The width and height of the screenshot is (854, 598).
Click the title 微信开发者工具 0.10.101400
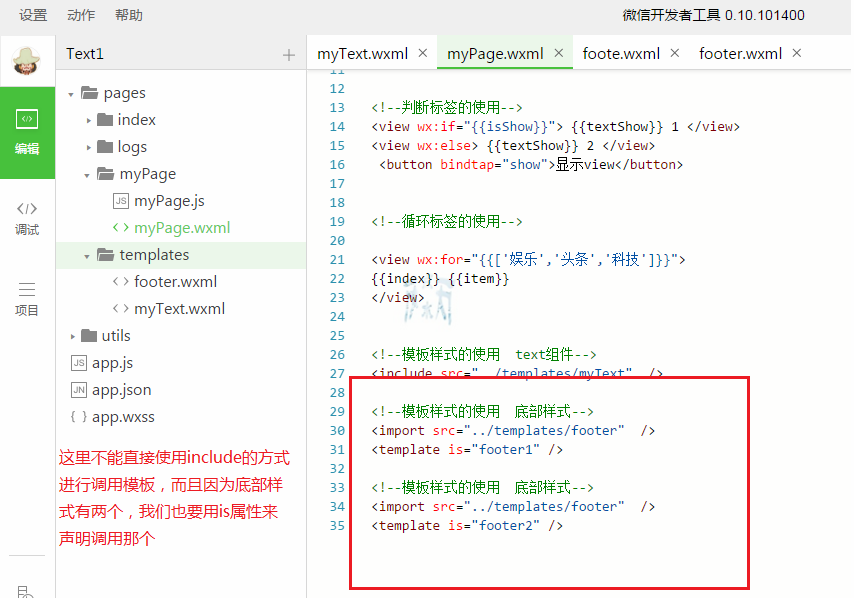[713, 15]
